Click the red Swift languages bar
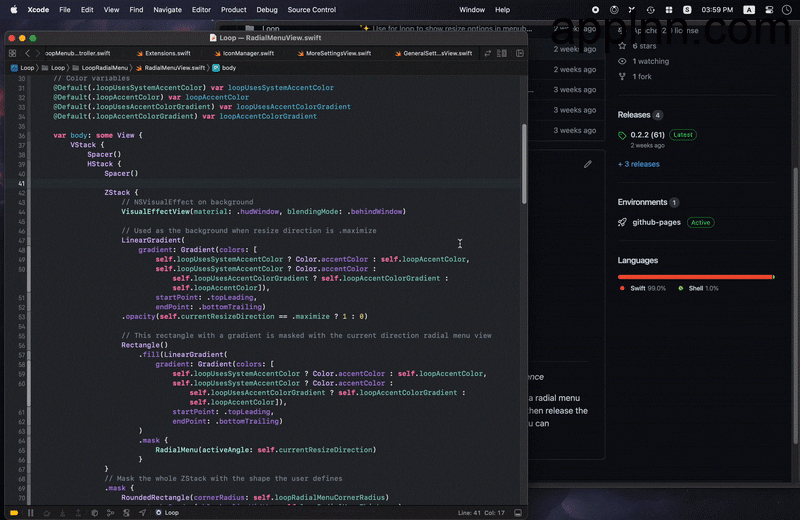 [695, 277]
